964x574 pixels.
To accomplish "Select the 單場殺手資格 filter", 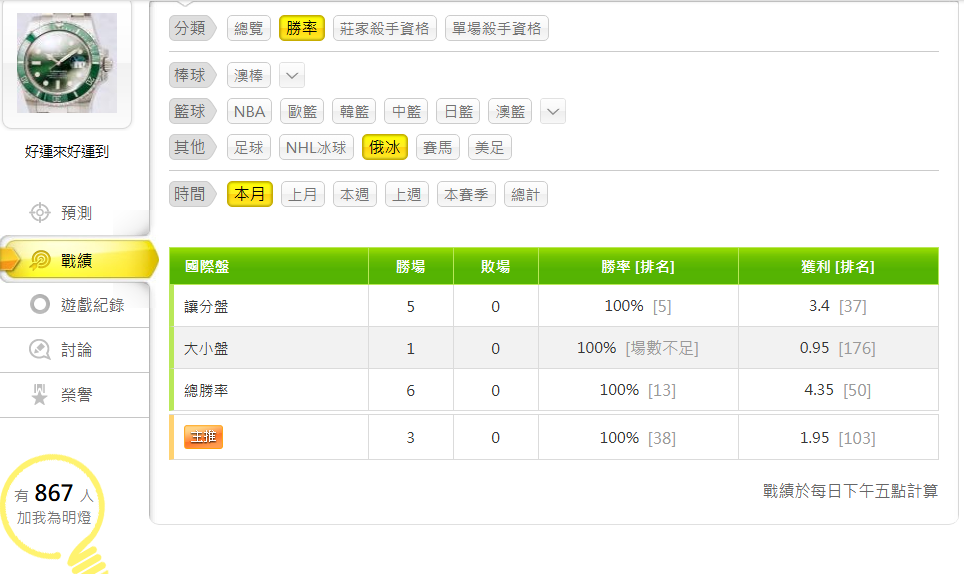I will 496,28.
